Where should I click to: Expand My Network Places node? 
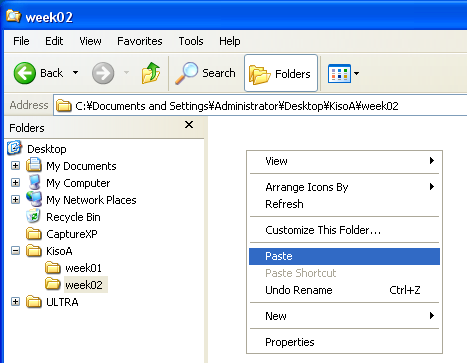click(x=15, y=200)
